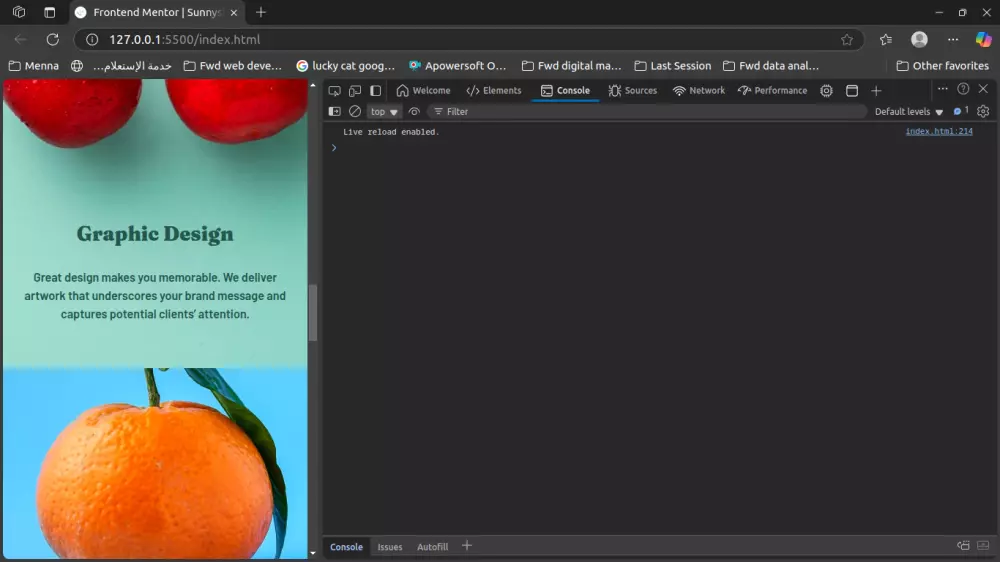The width and height of the screenshot is (1000, 562).
Task: Open the Menna bookmarks folder
Action: tap(34, 66)
